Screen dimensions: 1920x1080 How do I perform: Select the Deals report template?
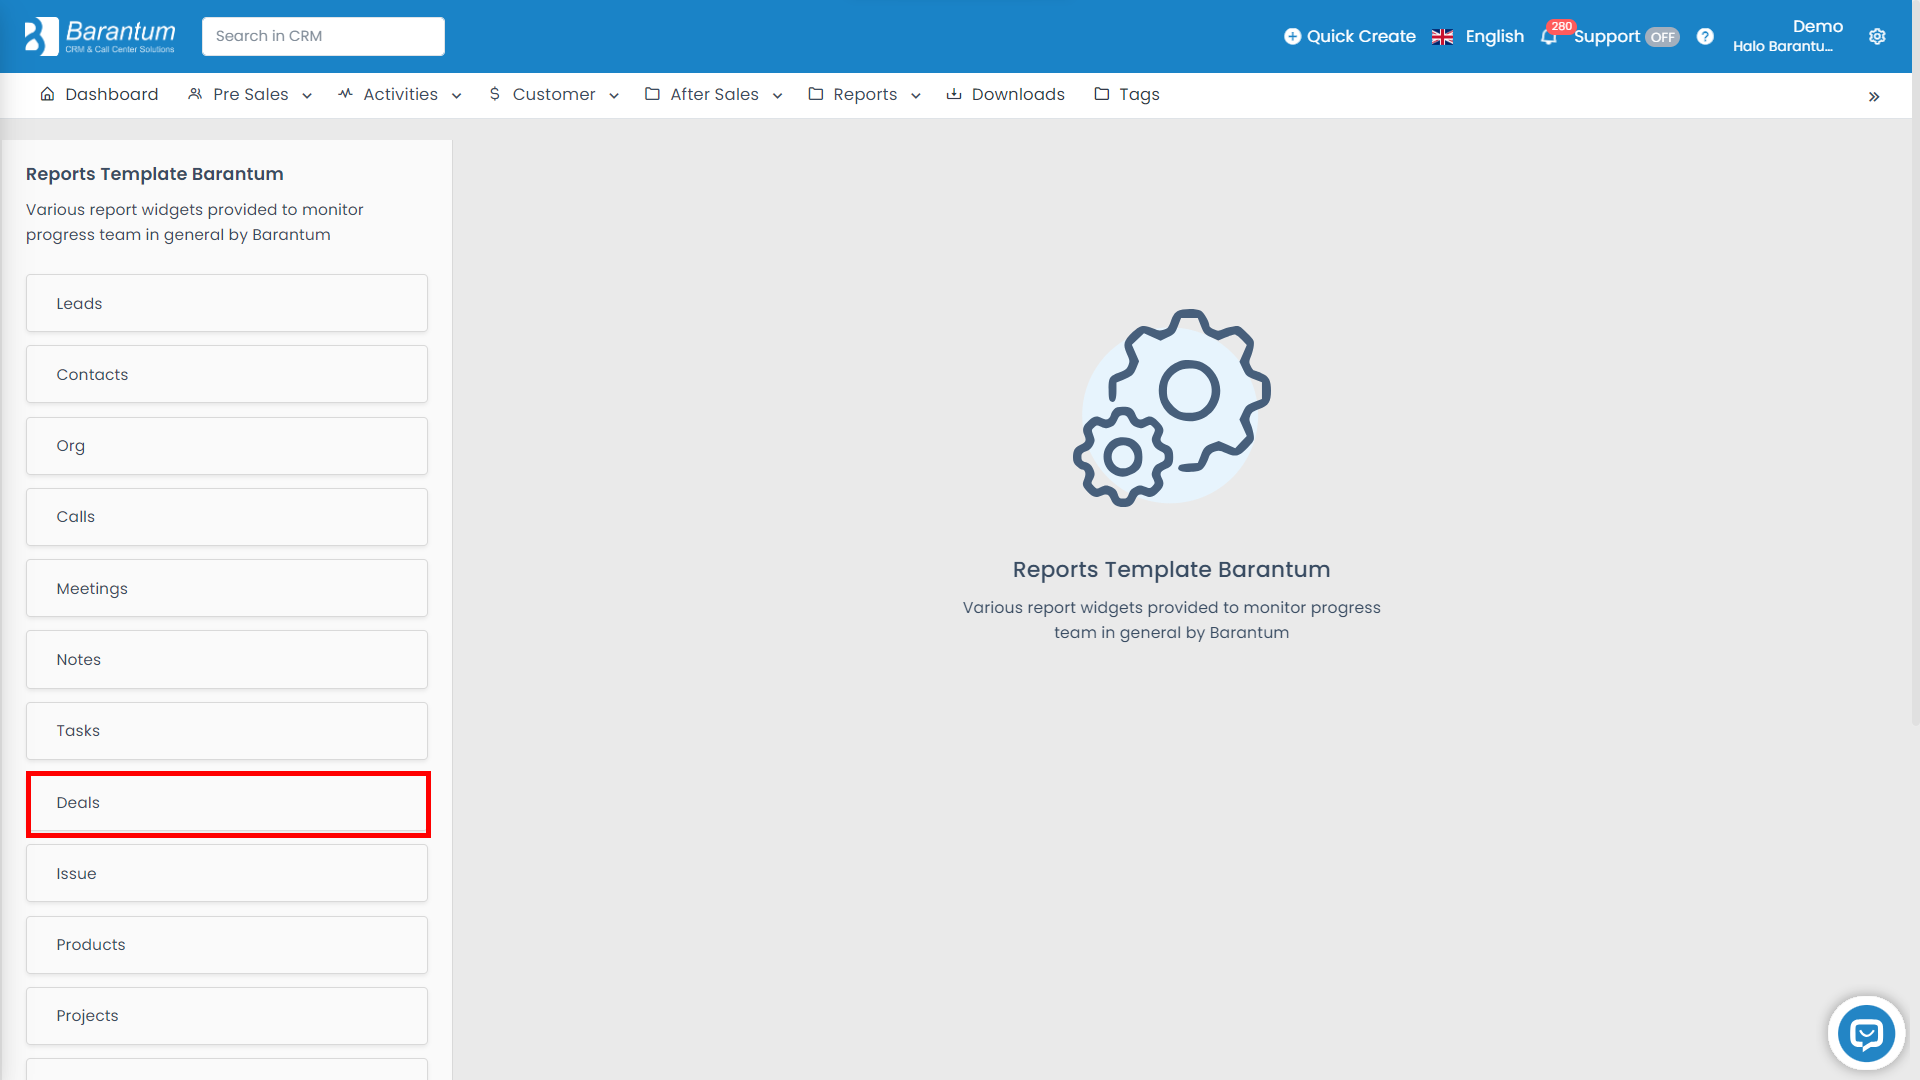(227, 802)
